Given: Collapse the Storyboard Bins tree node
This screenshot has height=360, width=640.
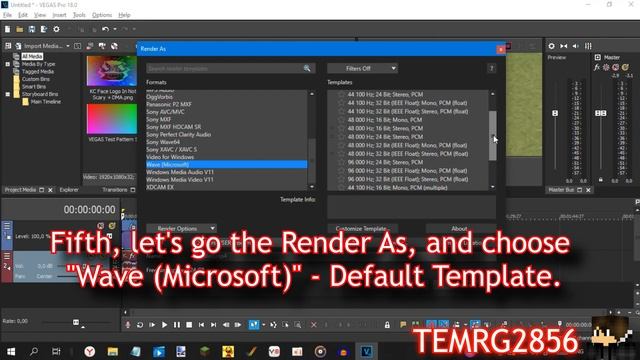Looking at the screenshot, I should pos(7,94).
